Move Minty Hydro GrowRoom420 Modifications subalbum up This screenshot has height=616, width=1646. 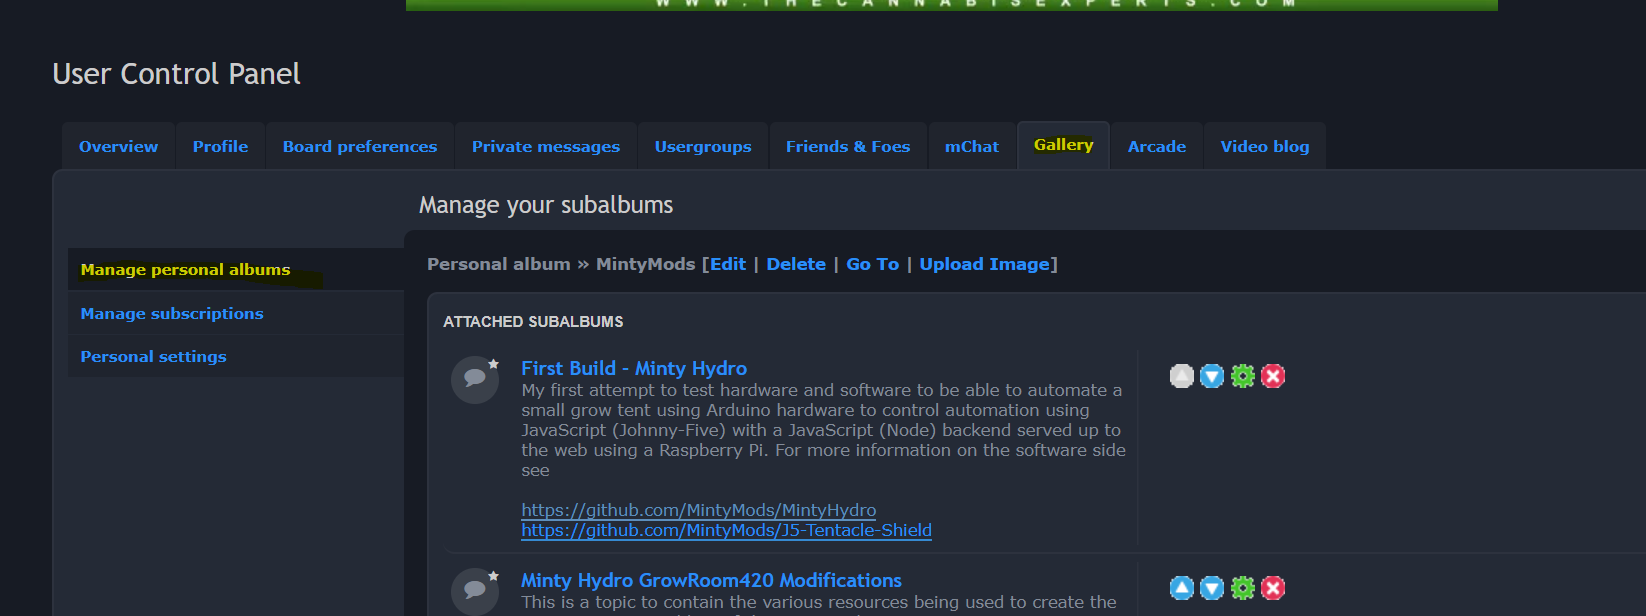click(1182, 588)
